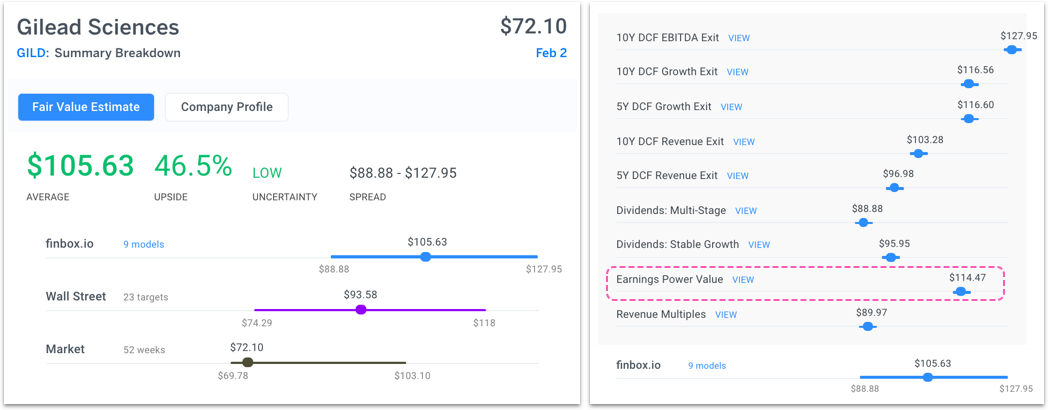Click the $105.63 average fair value figure
Screen dimensions: 1048x410
click(x=80, y=166)
